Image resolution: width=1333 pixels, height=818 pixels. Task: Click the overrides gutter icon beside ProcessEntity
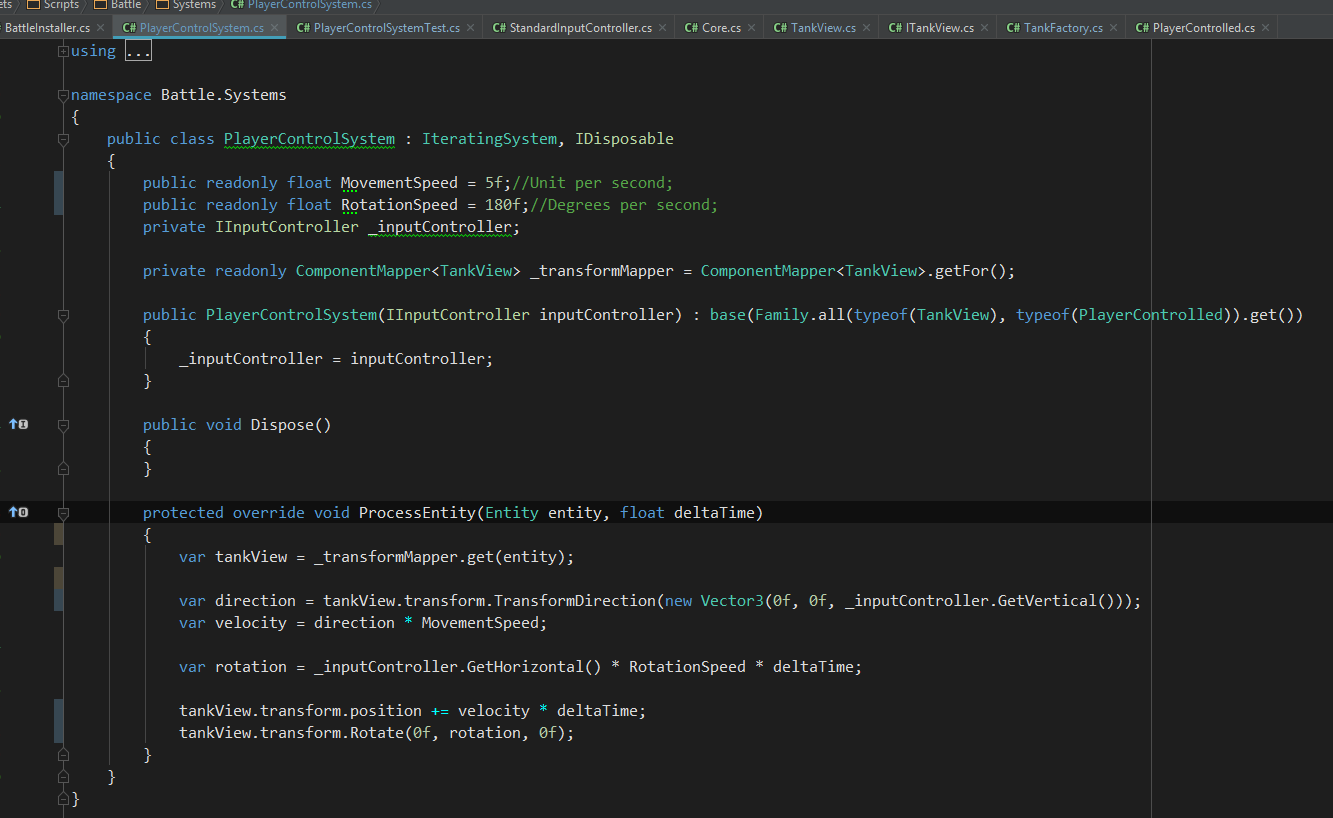click(18, 512)
